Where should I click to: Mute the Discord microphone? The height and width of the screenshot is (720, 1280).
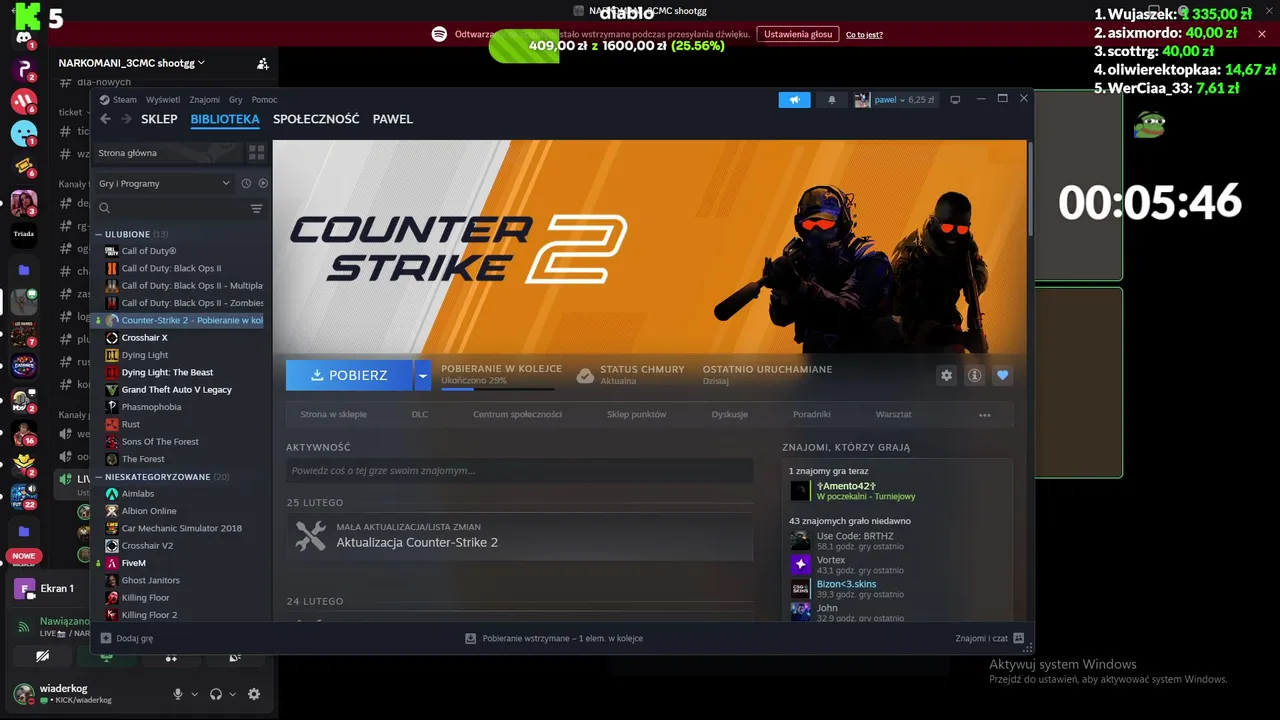click(x=178, y=694)
